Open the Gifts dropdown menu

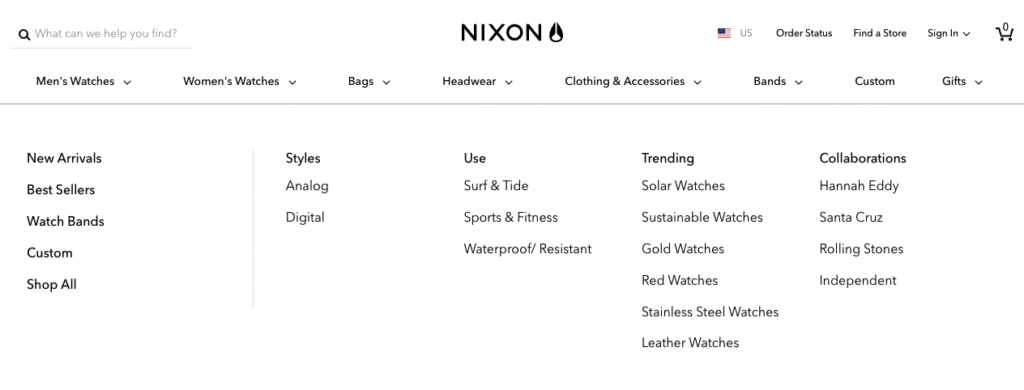pos(962,82)
